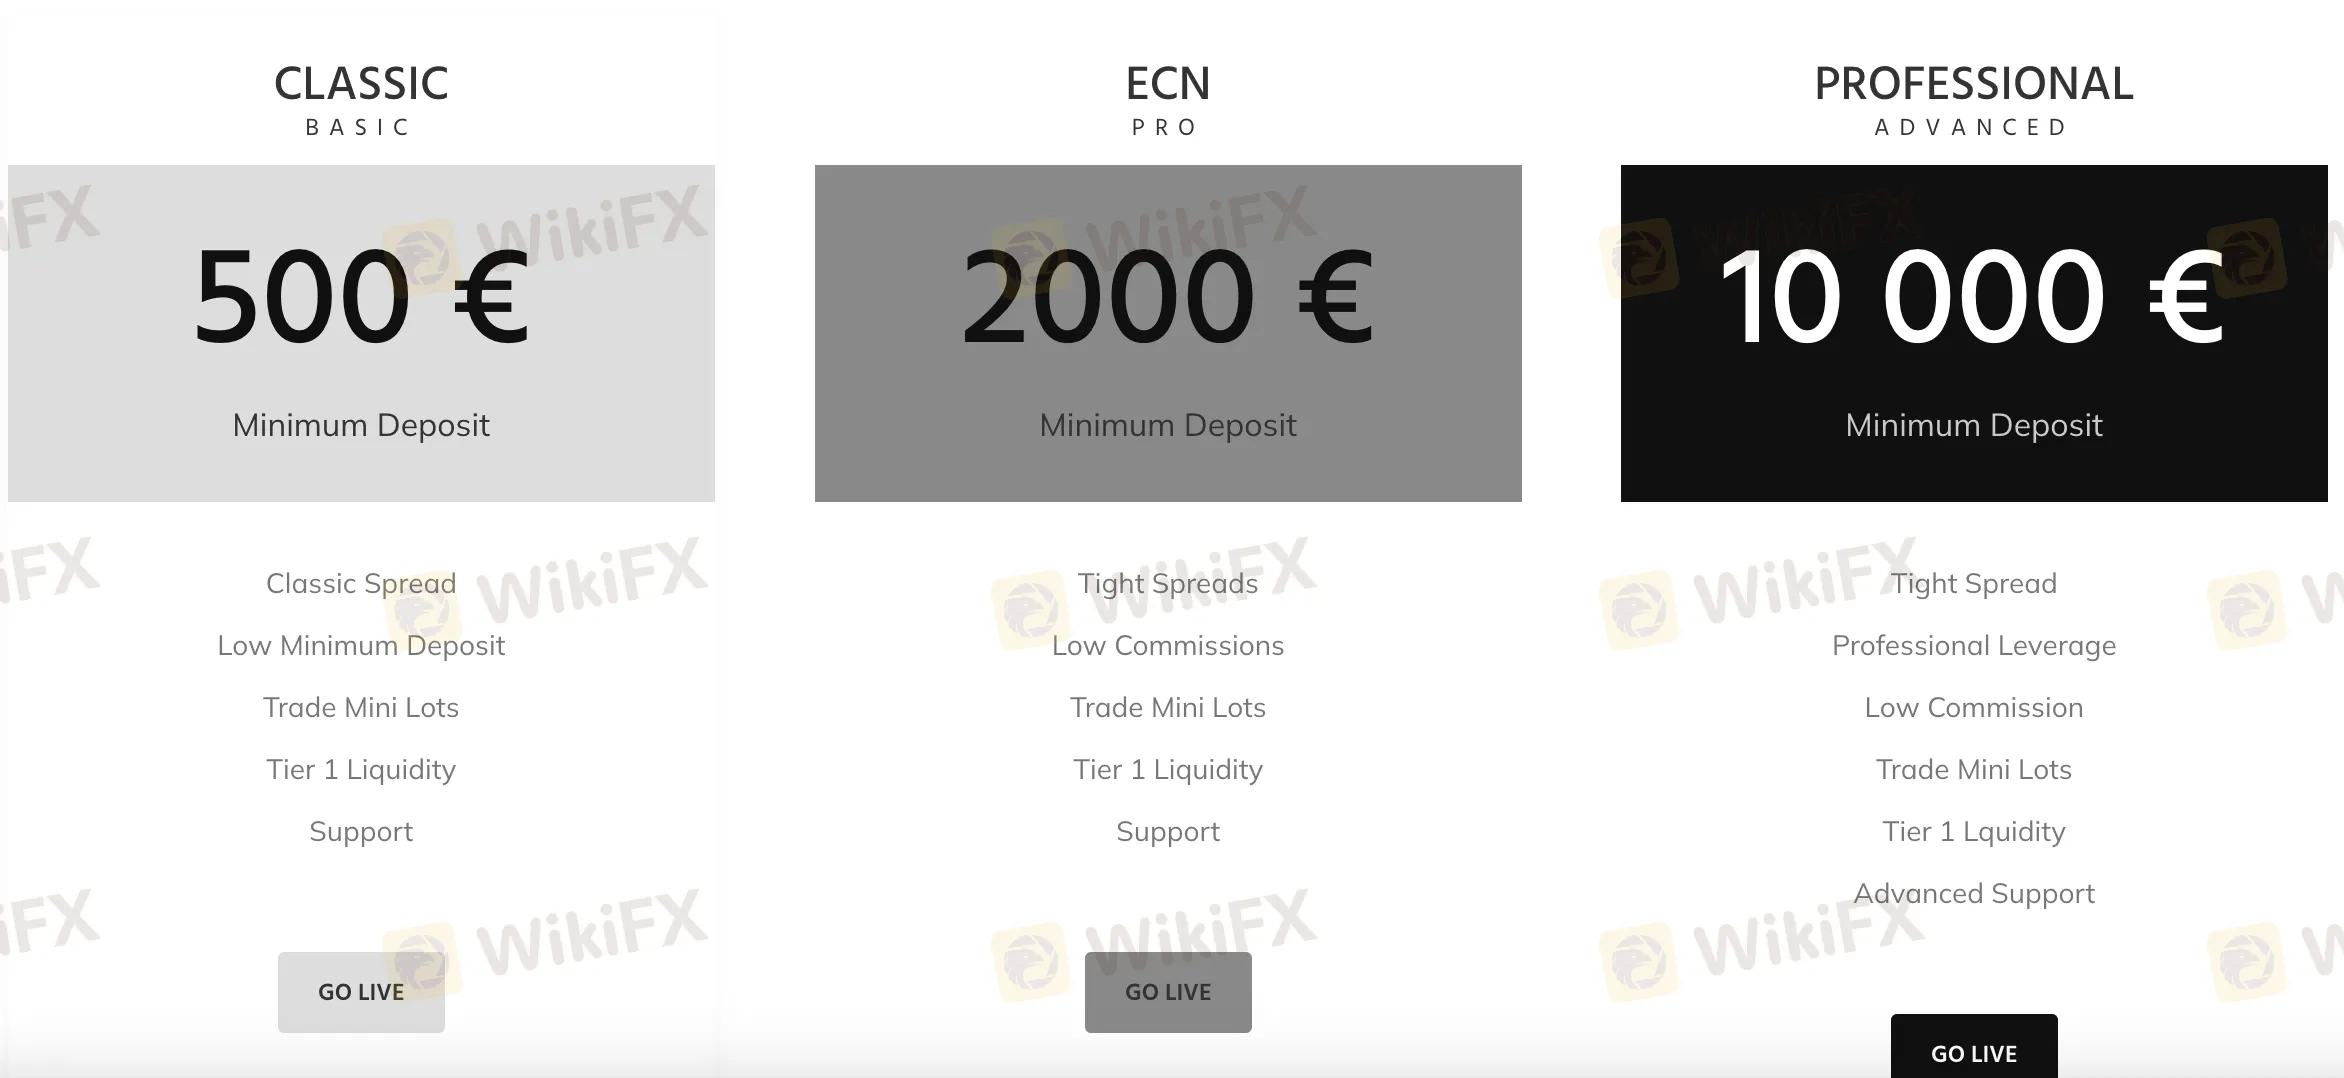Click the 500 € minimum deposit box

(x=361, y=333)
